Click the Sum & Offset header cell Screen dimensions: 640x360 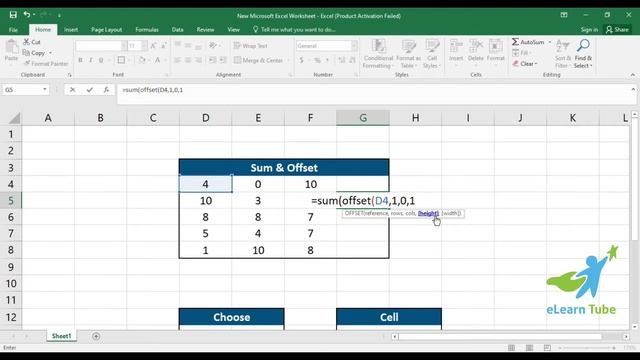pos(284,168)
